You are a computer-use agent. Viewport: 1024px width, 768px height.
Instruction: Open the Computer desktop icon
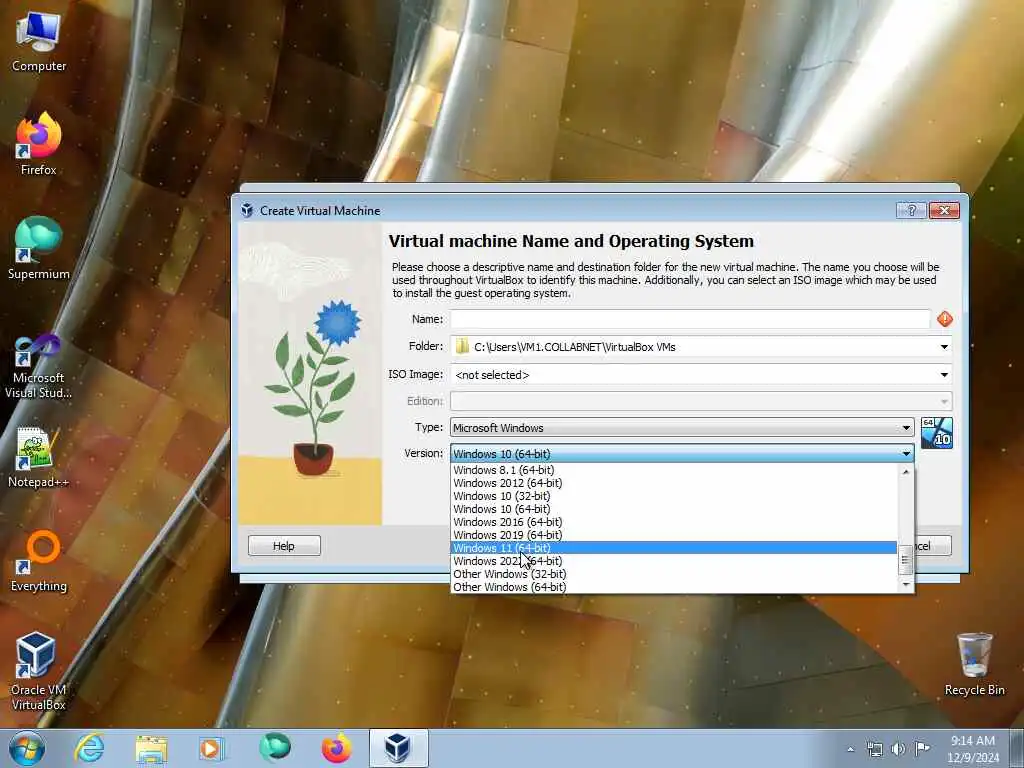pos(39,42)
